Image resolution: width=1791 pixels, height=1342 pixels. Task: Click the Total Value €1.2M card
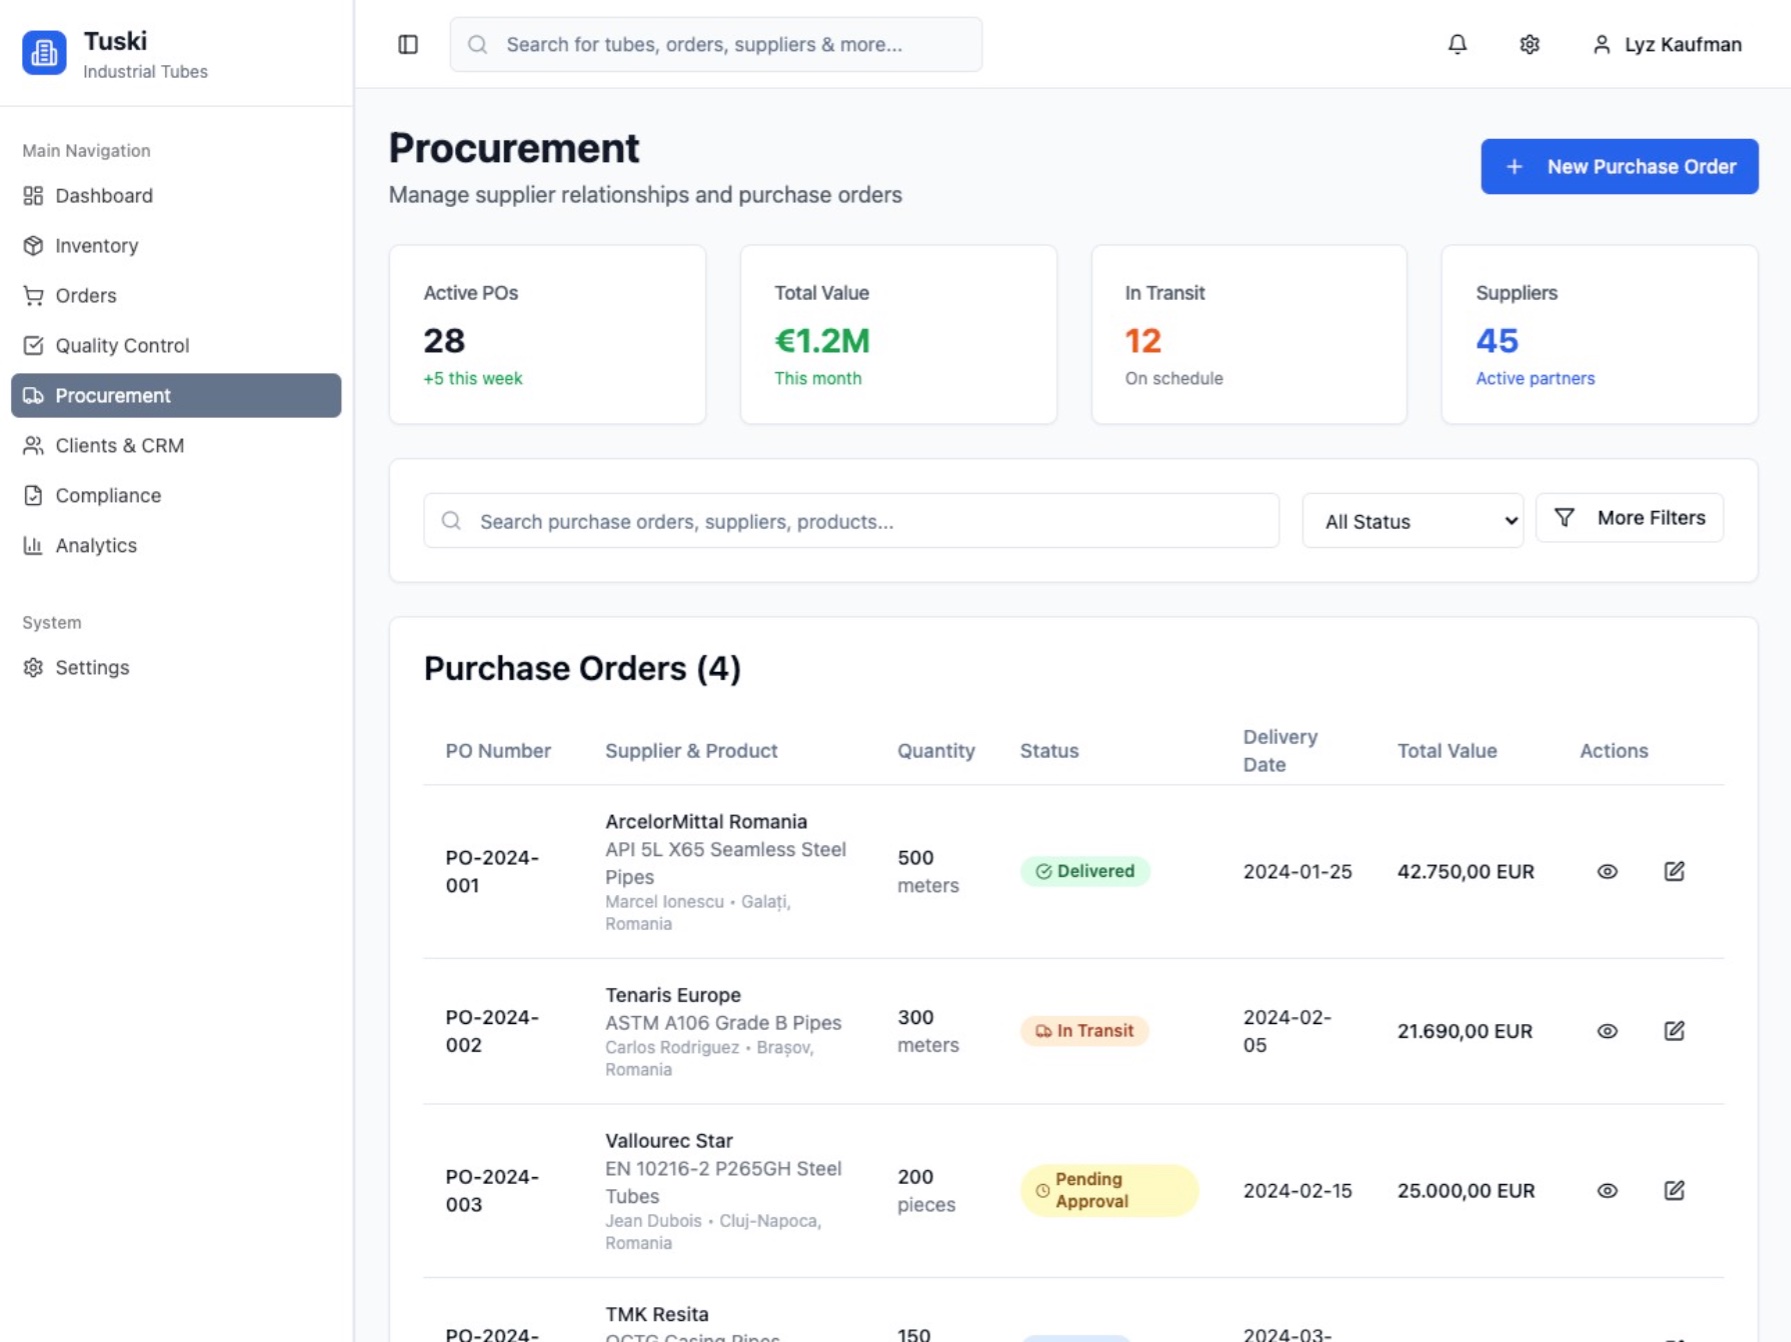coord(898,334)
